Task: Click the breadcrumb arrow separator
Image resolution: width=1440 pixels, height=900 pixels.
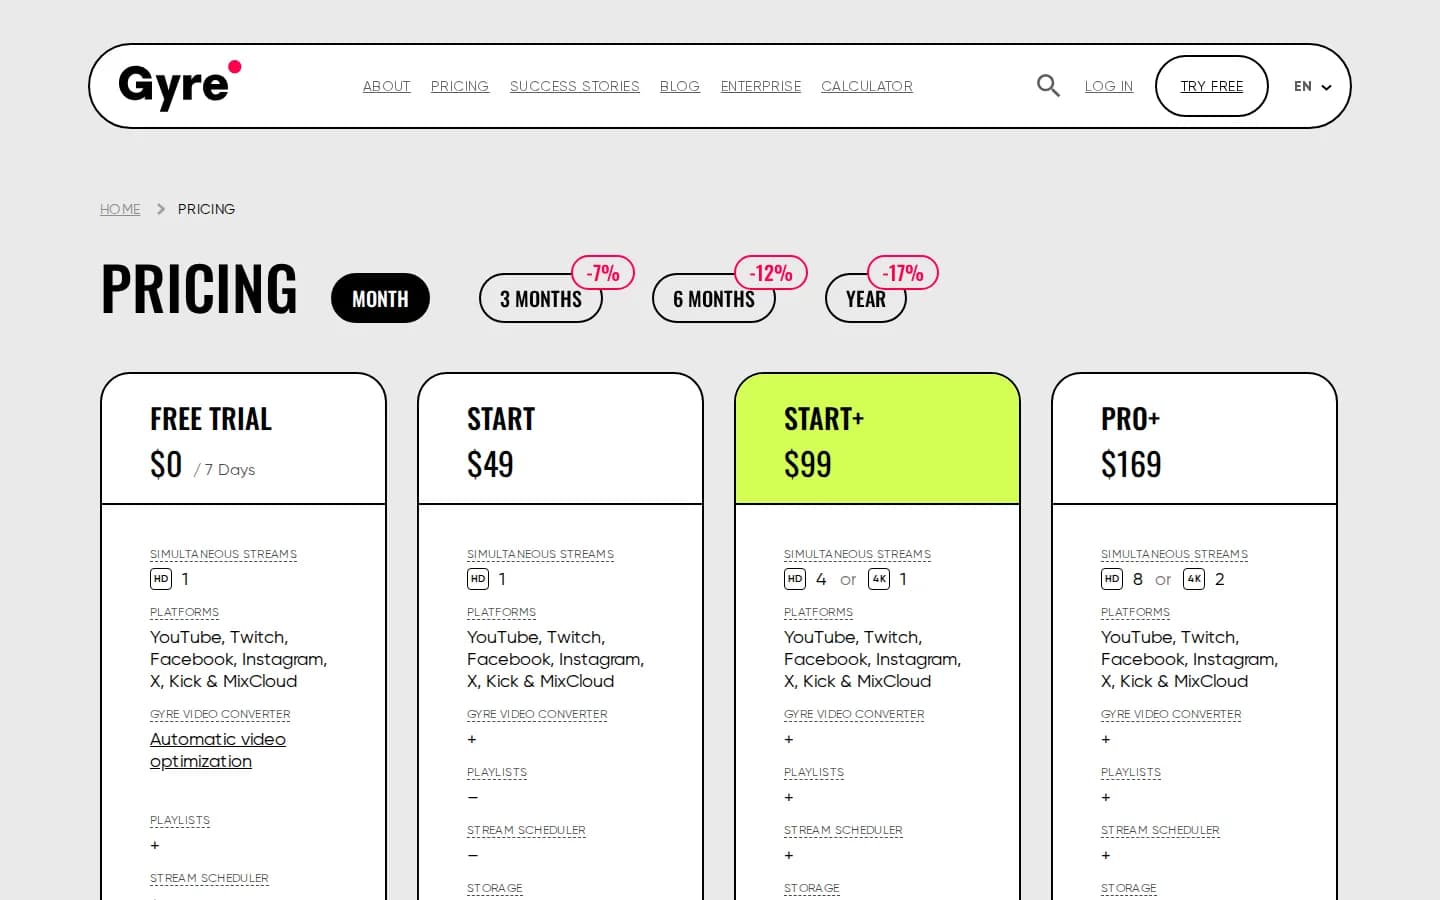Action: point(160,209)
